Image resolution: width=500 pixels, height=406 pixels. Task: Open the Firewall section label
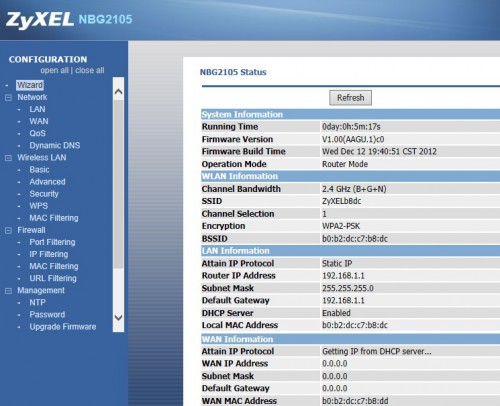click(31, 230)
